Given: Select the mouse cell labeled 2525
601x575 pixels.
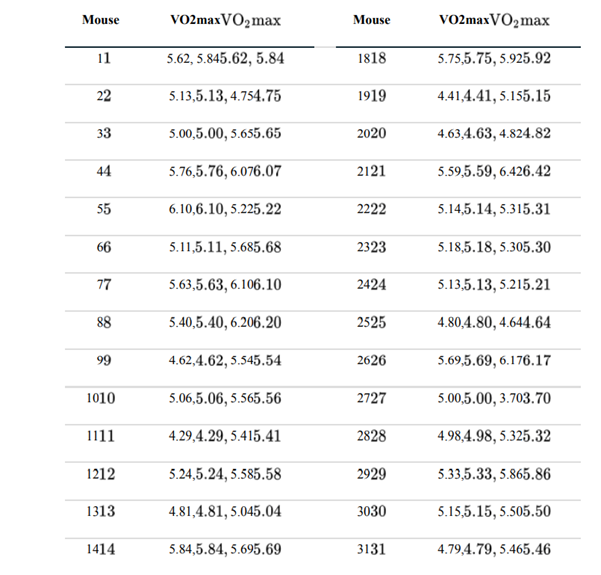Looking at the screenshot, I should coord(372,323).
